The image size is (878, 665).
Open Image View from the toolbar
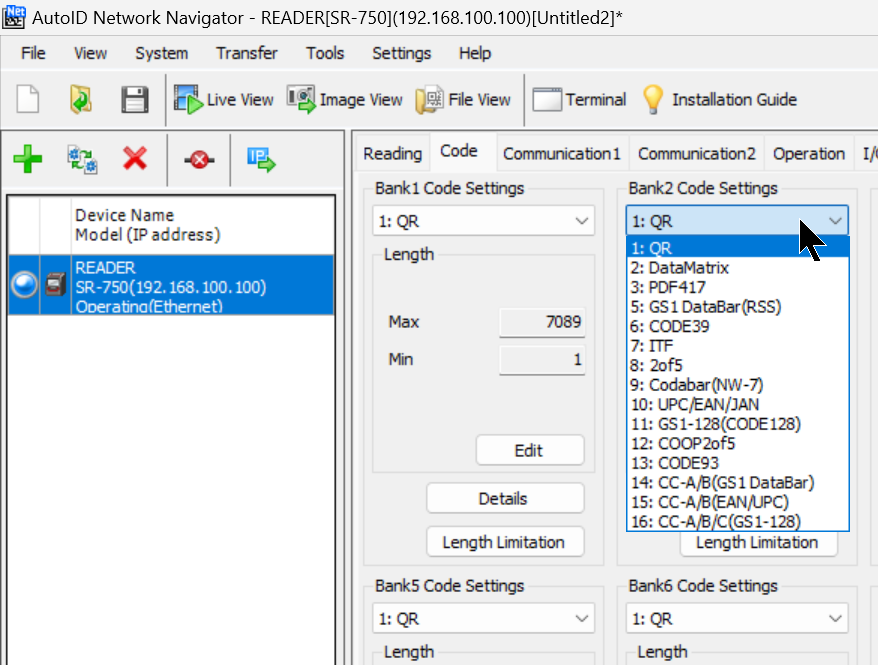click(345, 100)
